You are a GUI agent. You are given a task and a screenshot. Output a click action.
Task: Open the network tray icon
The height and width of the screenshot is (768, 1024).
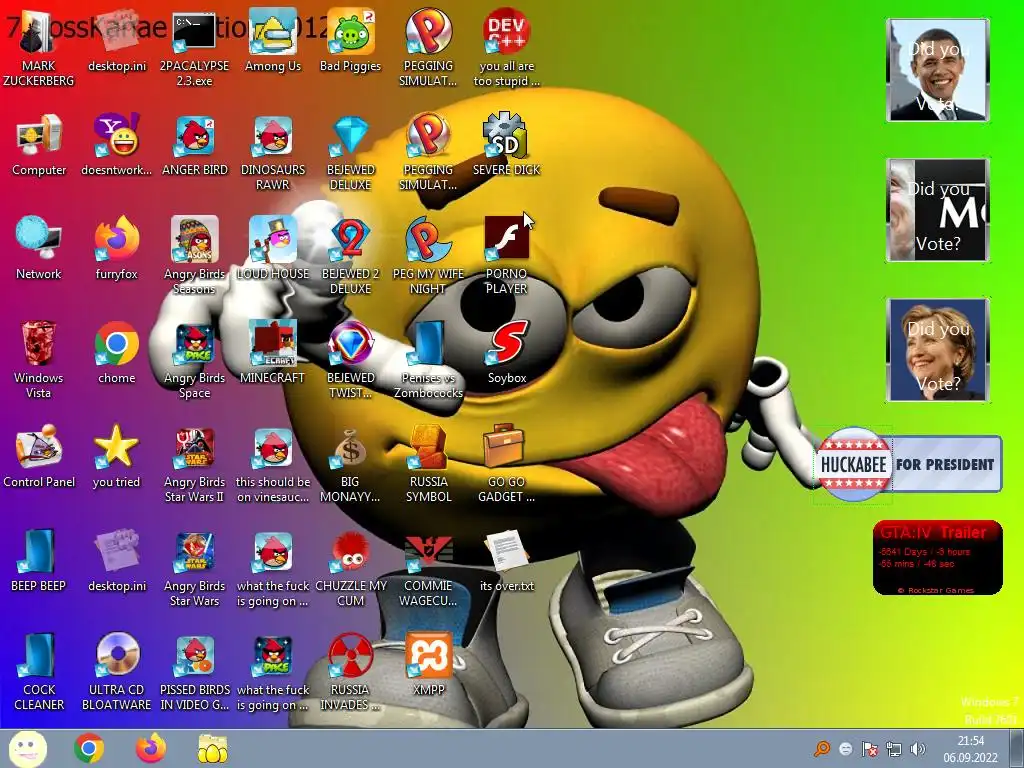pos(893,748)
